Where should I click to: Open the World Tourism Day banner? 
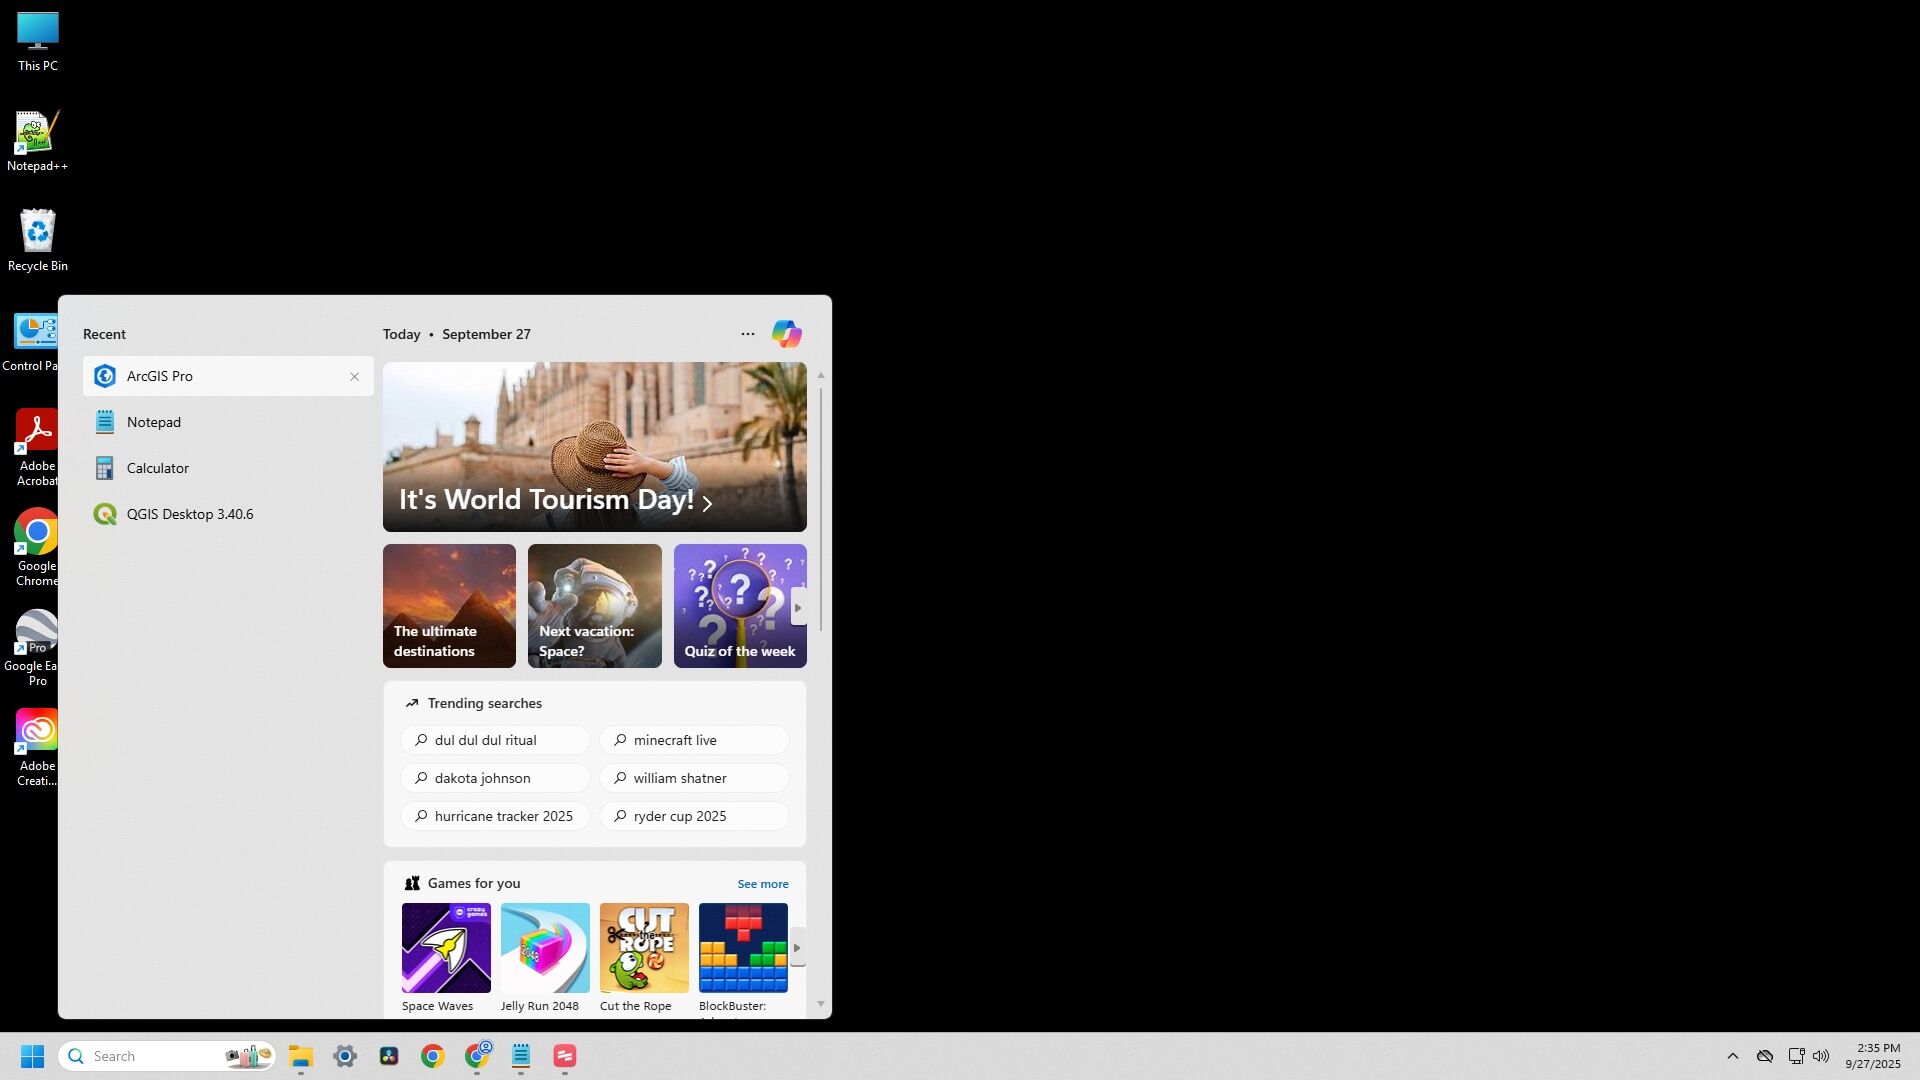(x=594, y=447)
